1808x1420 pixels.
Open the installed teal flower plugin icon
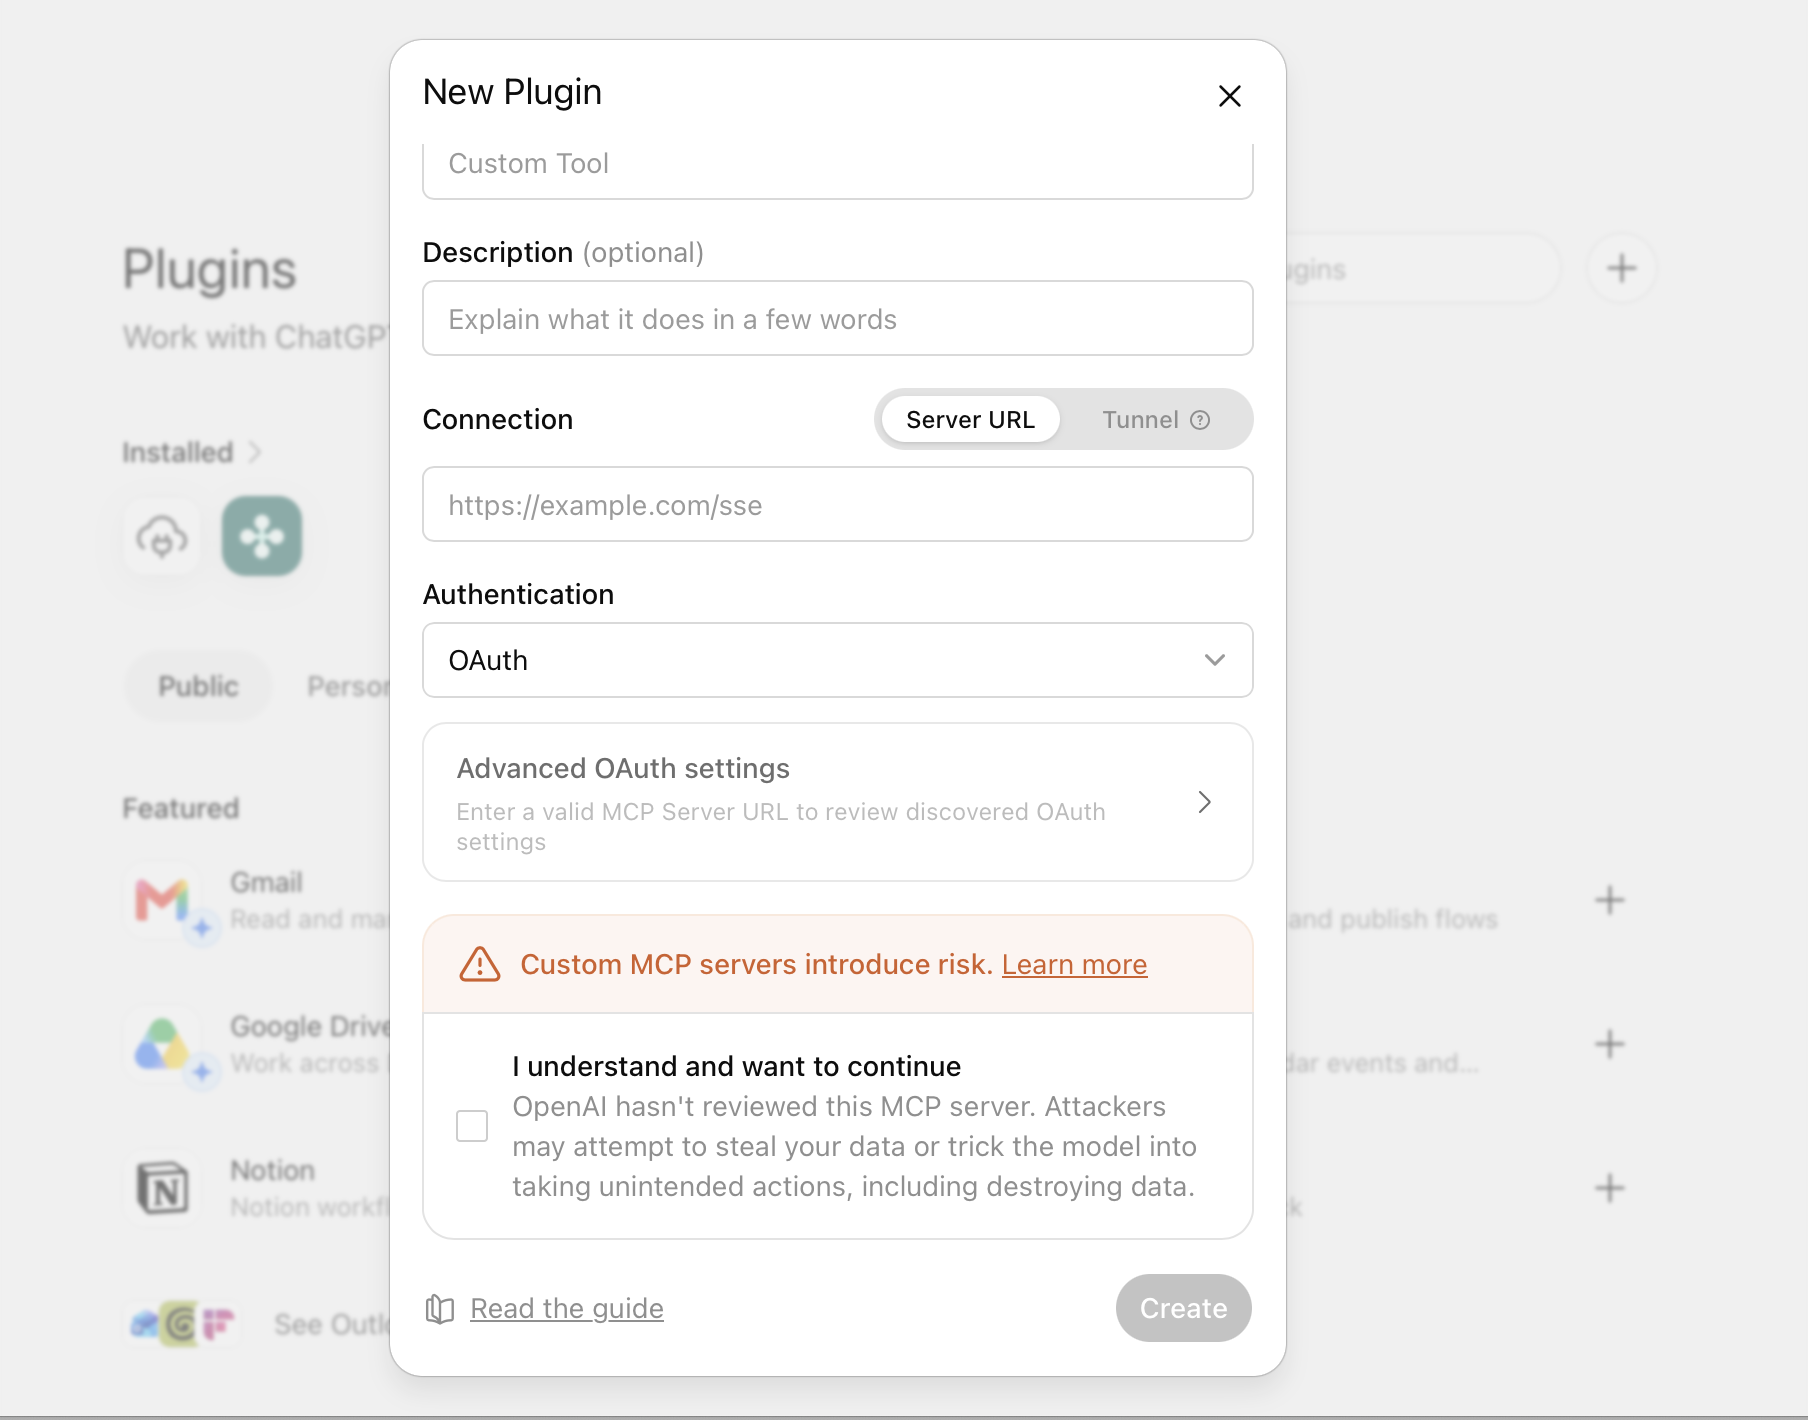point(262,536)
